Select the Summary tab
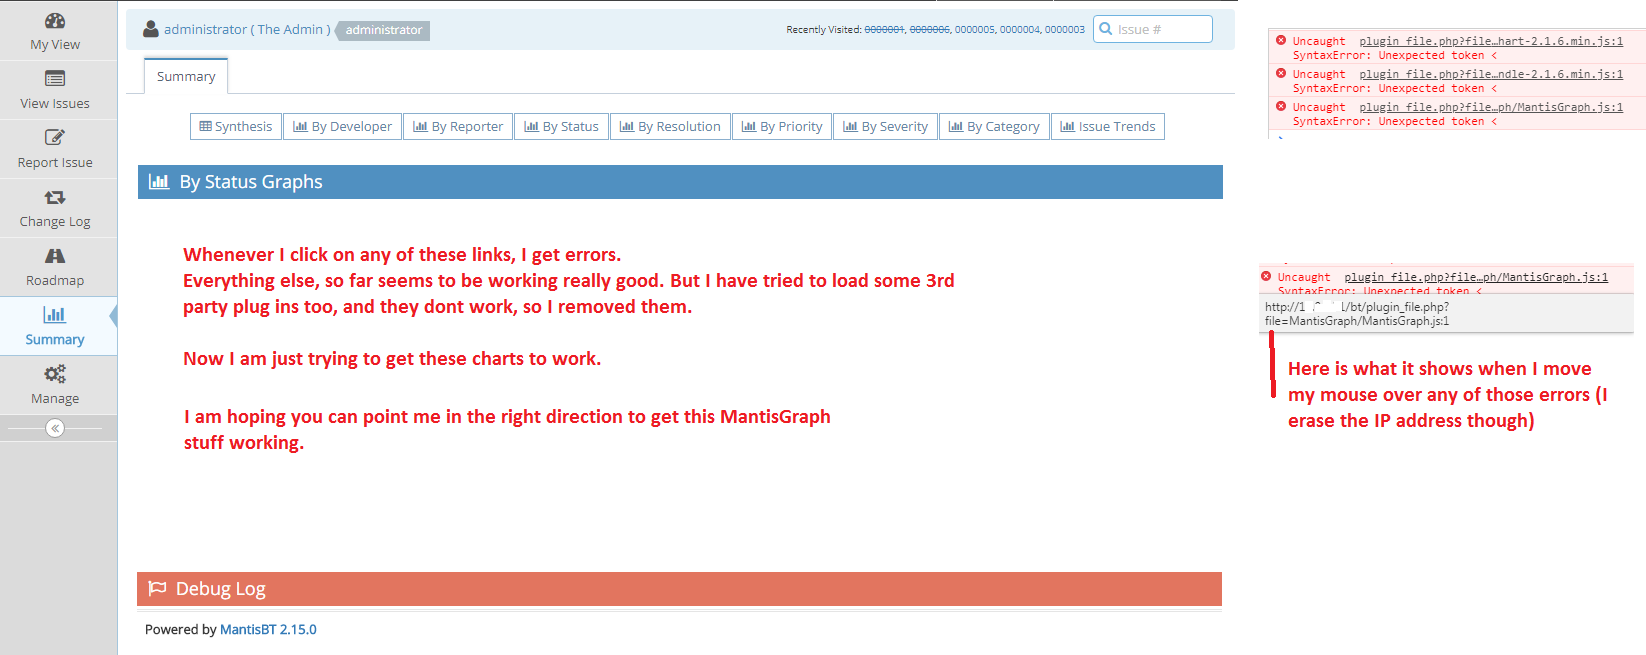Viewport: 1646px width, 655px height. coord(186,76)
